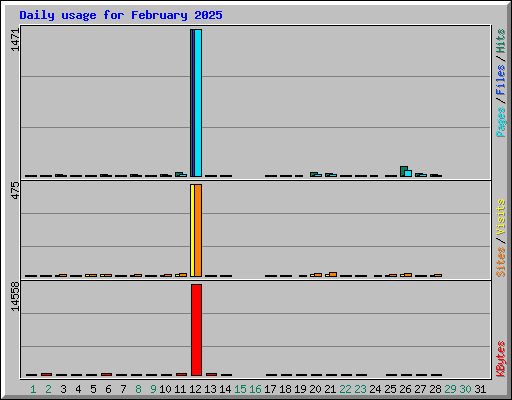Click the 'Files' legend label
512x400 pixels.
click(500, 79)
